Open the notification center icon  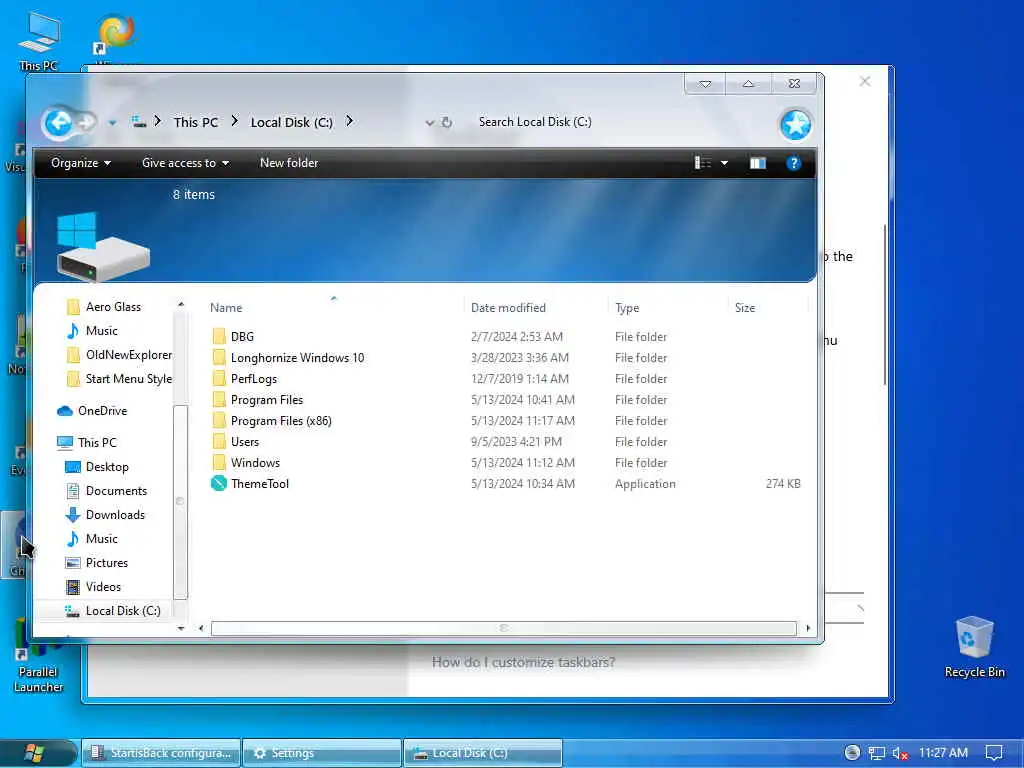coord(994,753)
